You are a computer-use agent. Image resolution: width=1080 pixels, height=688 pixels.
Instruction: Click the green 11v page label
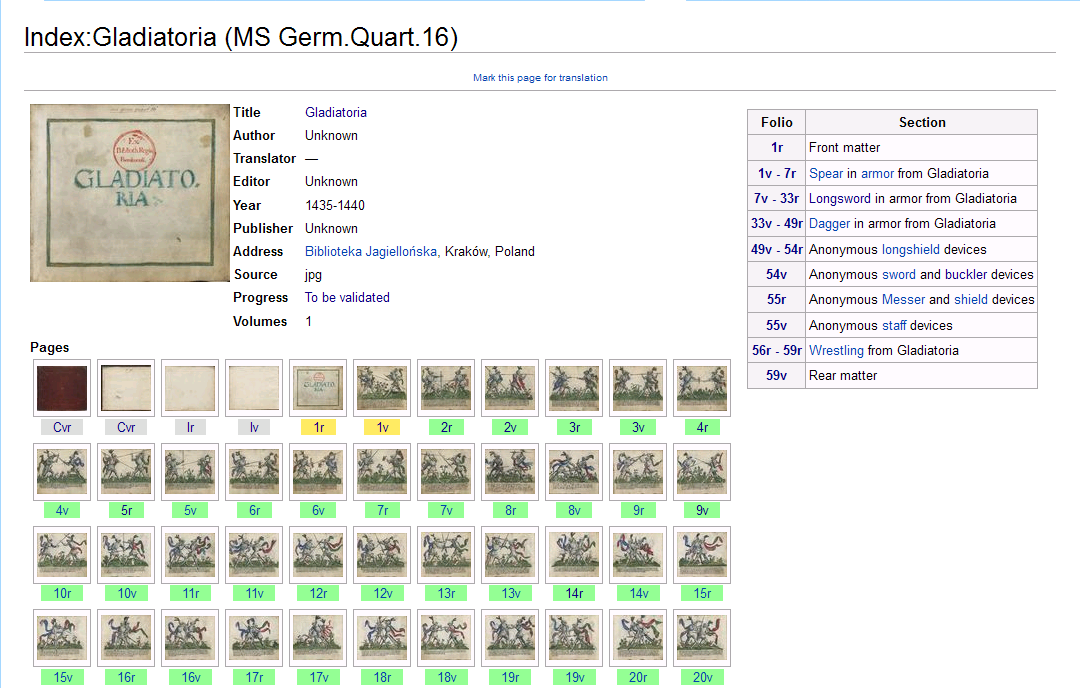pyautogui.click(x=254, y=593)
